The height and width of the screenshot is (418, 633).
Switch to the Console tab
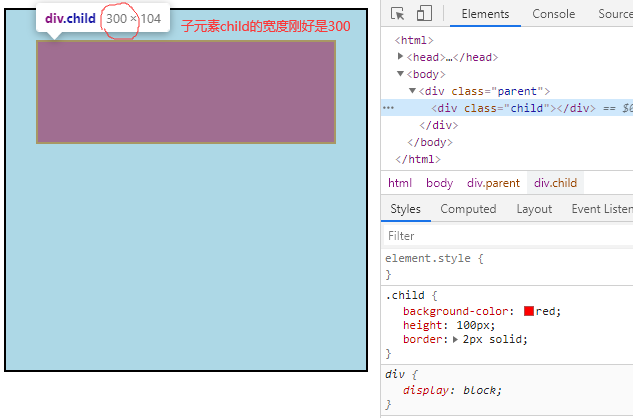tap(553, 14)
